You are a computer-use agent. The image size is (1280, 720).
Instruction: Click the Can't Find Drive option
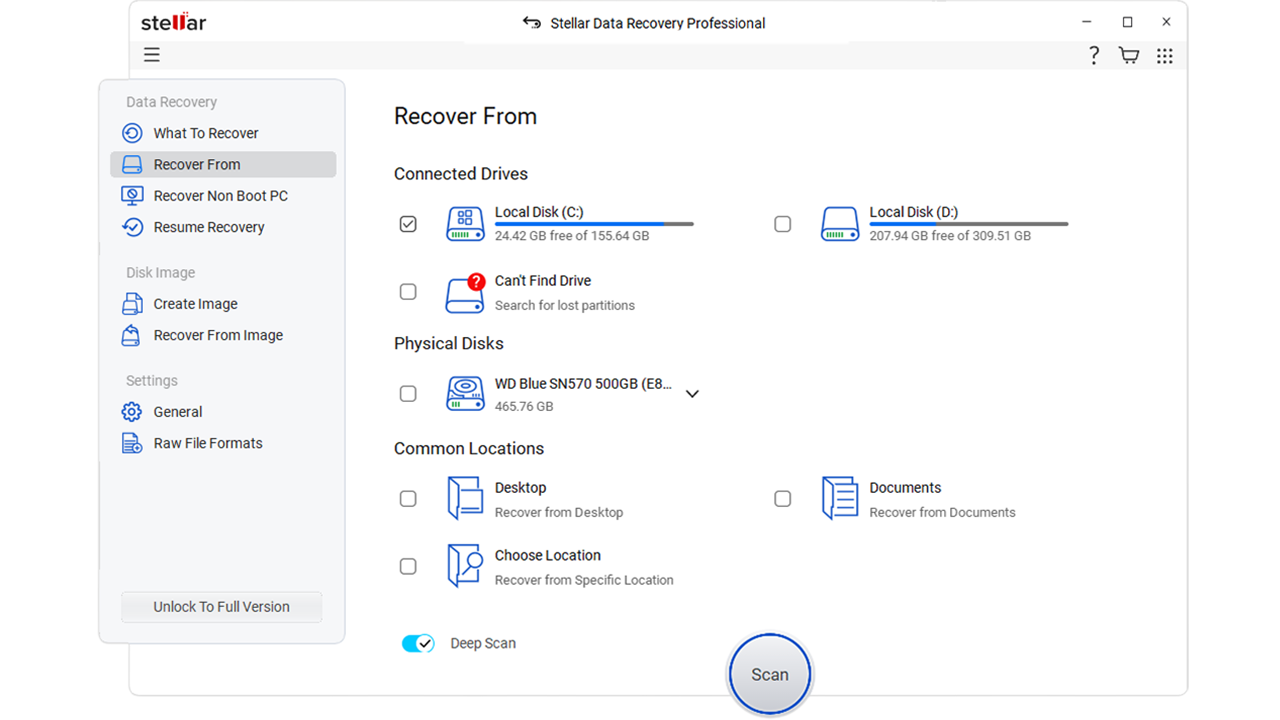pyautogui.click(x=543, y=281)
